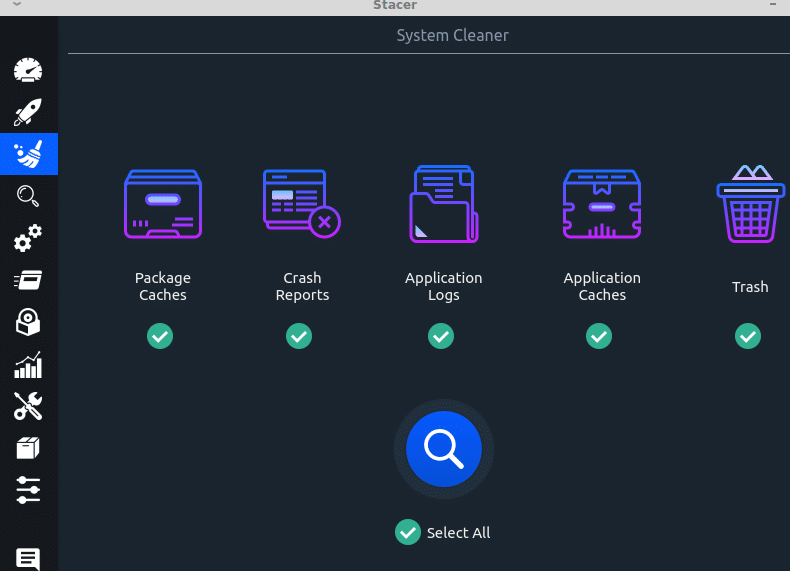Uncheck the Application Caches checkmark

tap(599, 336)
